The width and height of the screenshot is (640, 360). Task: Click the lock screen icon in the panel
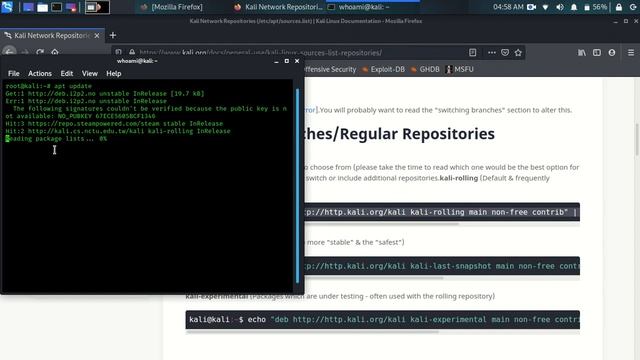pyautogui.click(x=619, y=7)
